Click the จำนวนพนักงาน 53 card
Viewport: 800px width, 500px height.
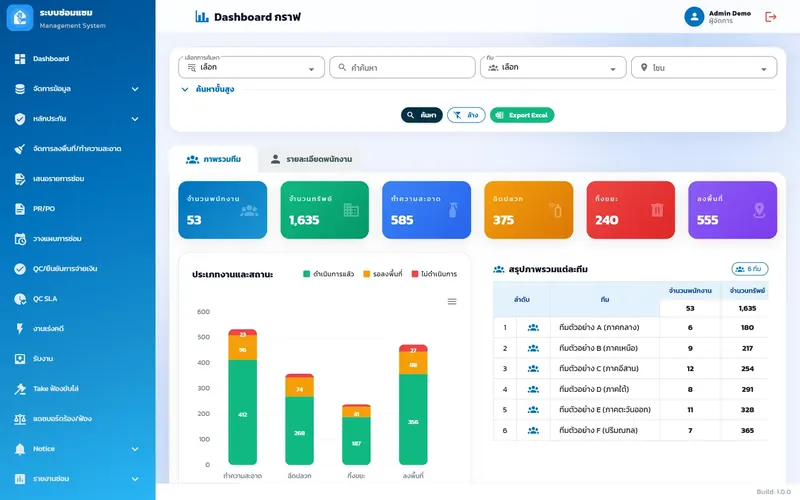coord(222,210)
